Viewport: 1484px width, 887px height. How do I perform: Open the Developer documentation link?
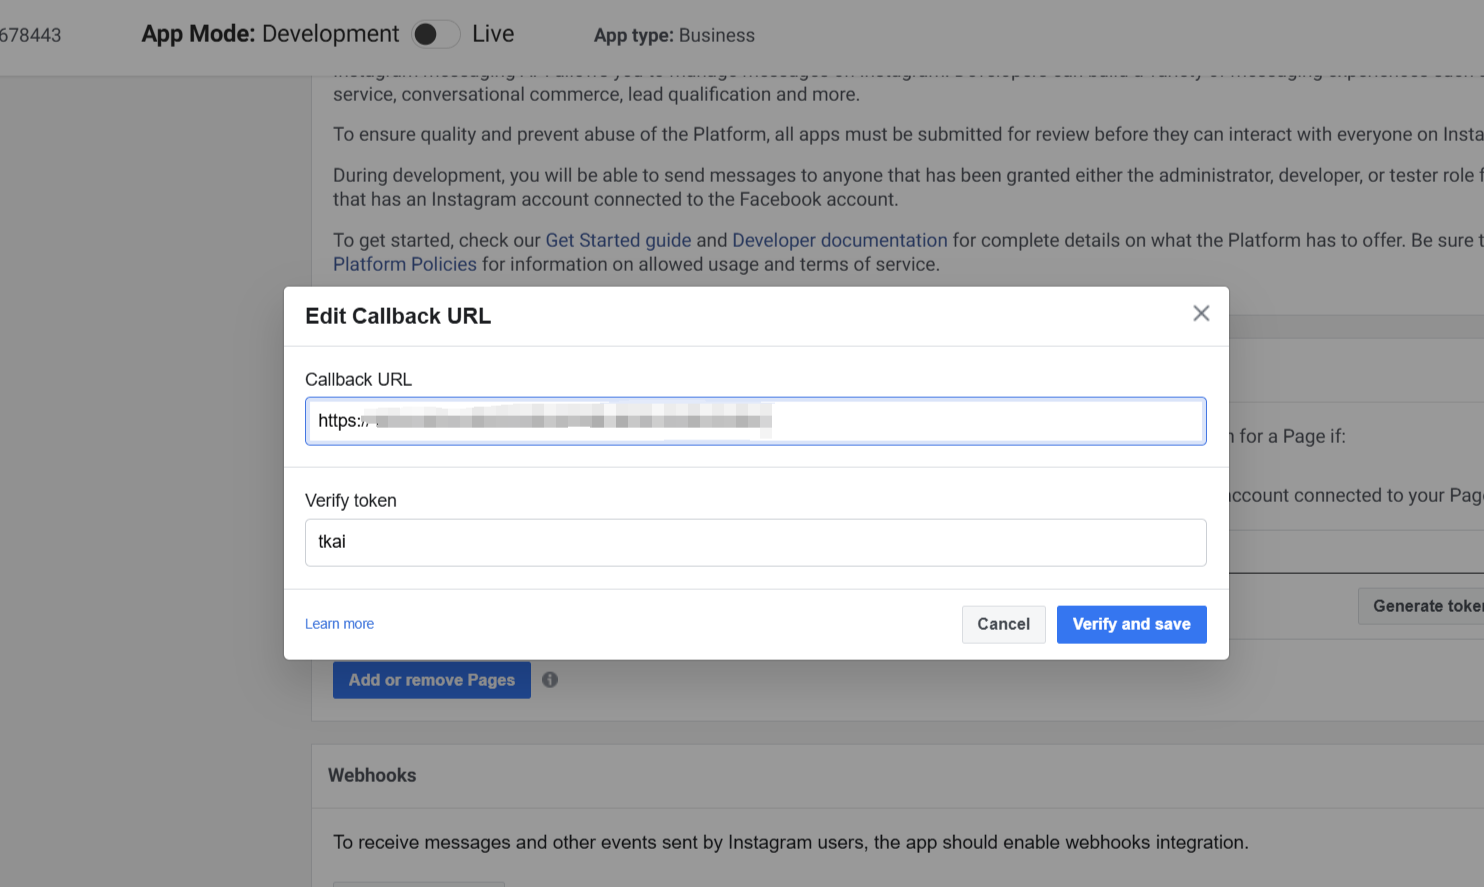coord(839,240)
